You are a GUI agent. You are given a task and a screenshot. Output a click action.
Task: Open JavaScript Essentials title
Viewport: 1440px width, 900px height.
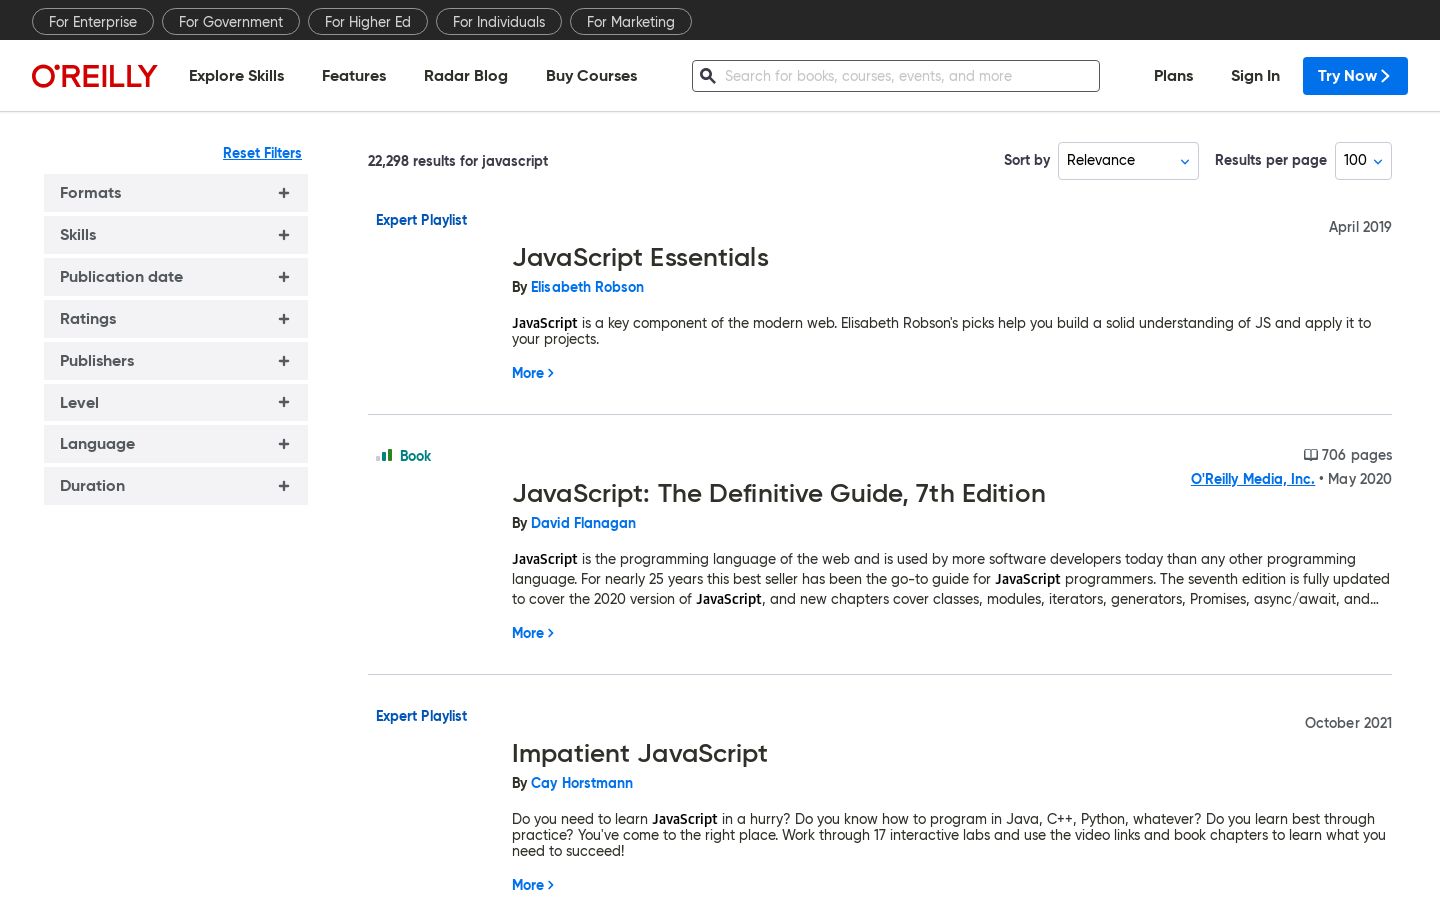tap(640, 257)
